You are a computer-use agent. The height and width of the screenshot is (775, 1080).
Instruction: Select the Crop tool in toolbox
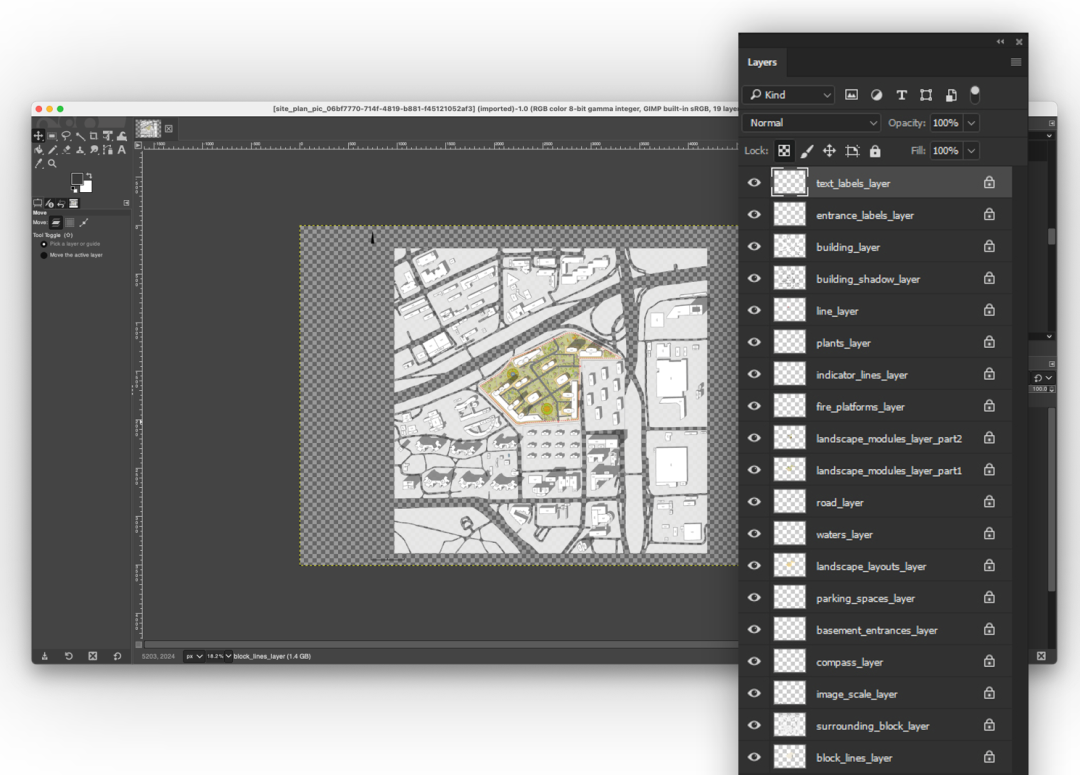pyautogui.click(x=94, y=136)
